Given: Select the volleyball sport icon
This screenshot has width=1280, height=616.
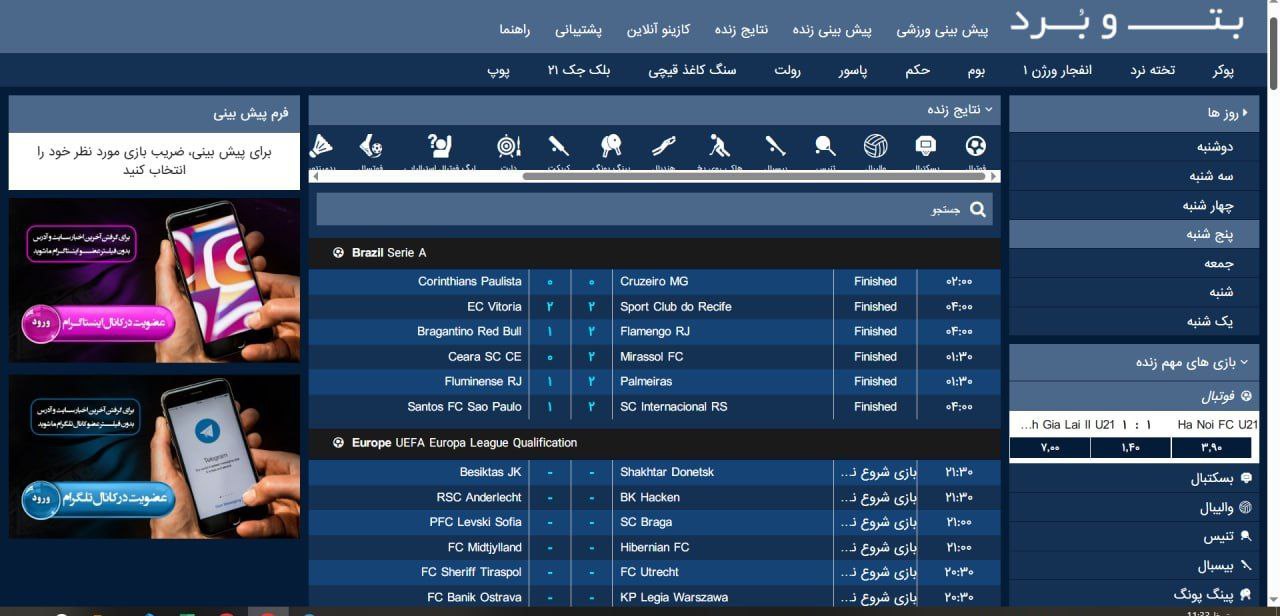Looking at the screenshot, I should click(876, 147).
